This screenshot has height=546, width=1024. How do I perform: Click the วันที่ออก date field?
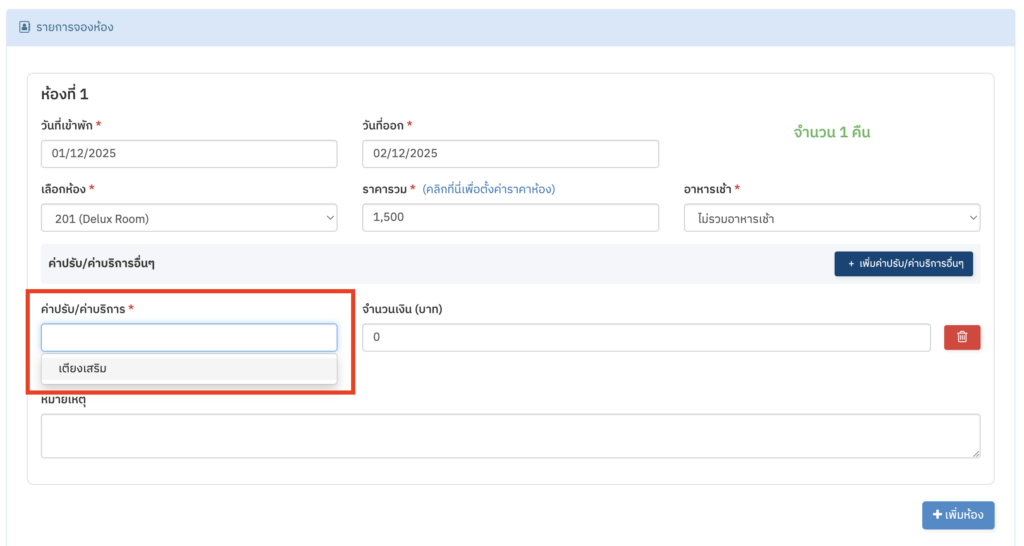pos(510,154)
